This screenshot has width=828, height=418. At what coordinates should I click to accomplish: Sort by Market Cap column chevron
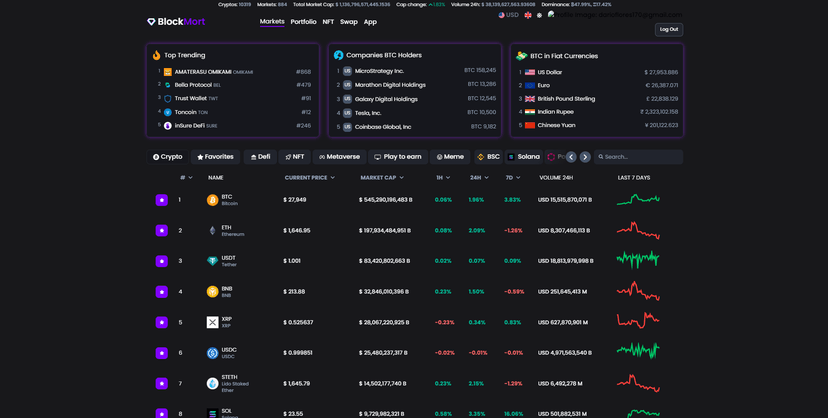point(401,178)
